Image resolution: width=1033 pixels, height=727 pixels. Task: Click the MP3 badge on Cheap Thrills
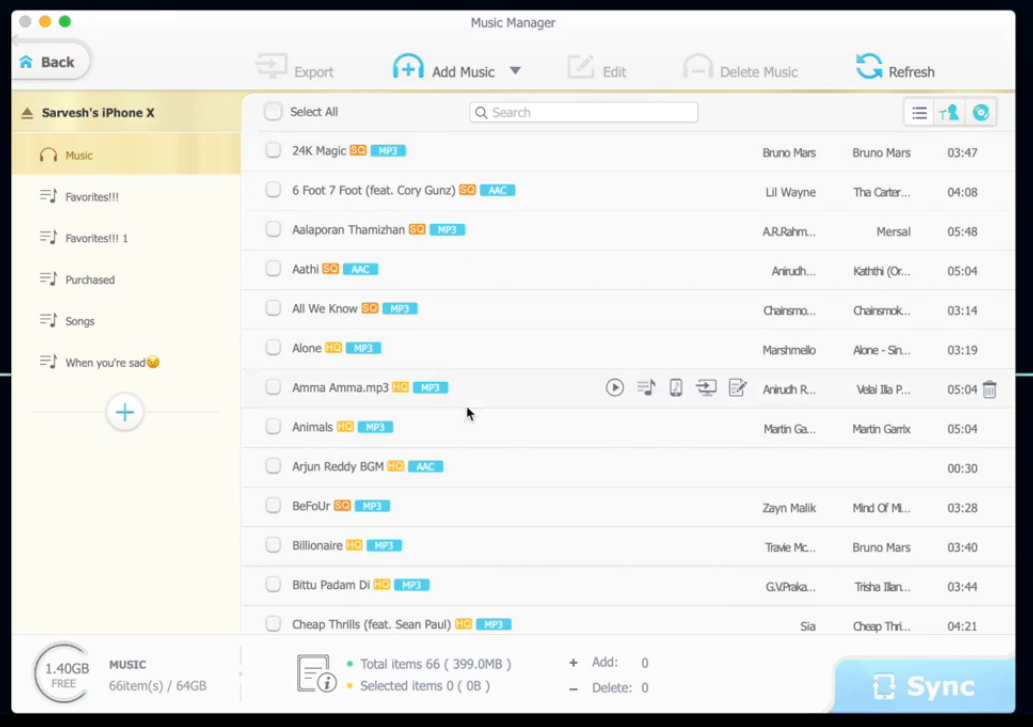click(x=493, y=625)
